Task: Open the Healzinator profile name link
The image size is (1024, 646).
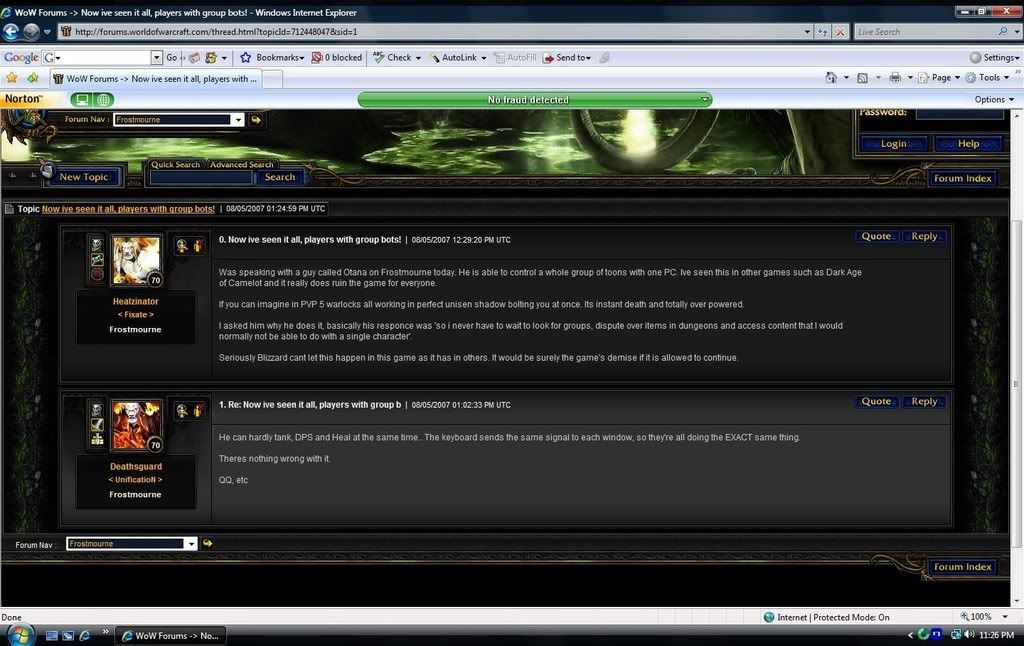Action: [135, 302]
